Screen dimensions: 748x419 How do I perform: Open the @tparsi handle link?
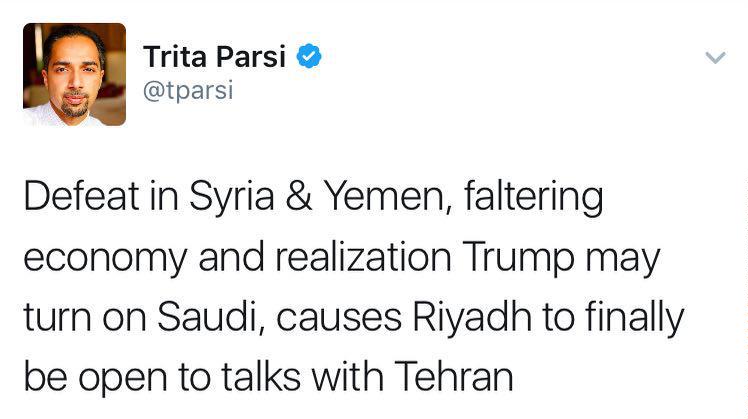pos(188,91)
